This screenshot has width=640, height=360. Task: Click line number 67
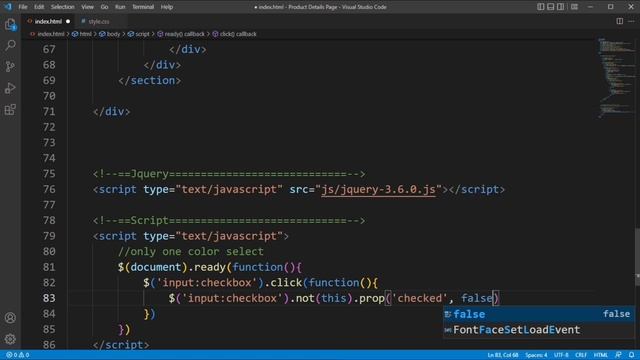49,49
